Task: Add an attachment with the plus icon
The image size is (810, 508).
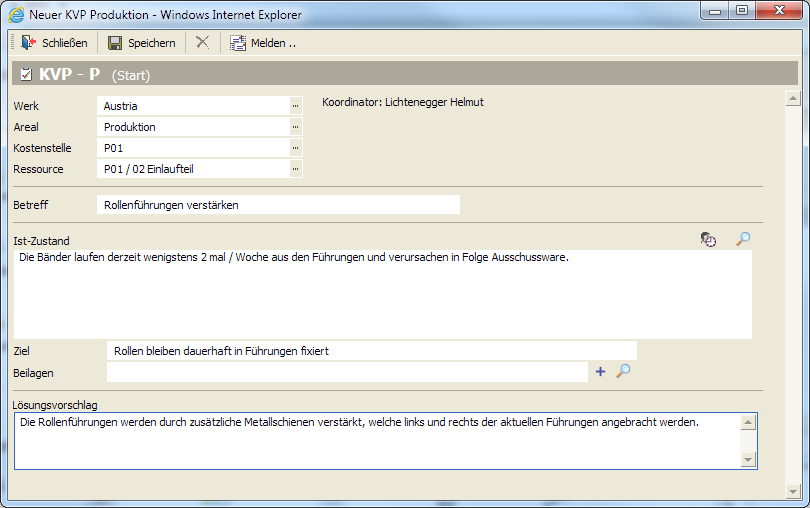Action: 600,372
